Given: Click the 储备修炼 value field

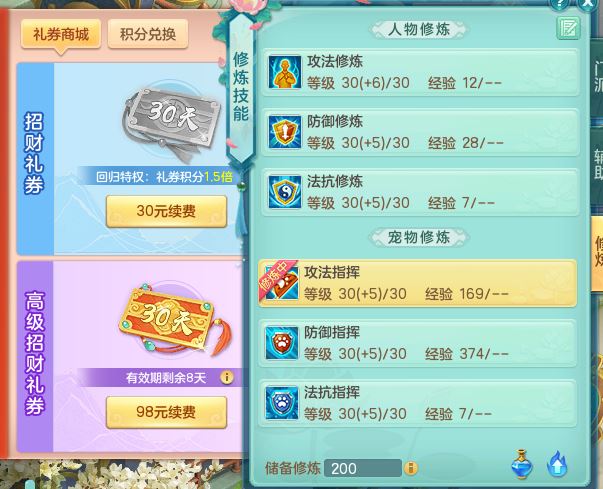Looking at the screenshot, I should 363,468.
